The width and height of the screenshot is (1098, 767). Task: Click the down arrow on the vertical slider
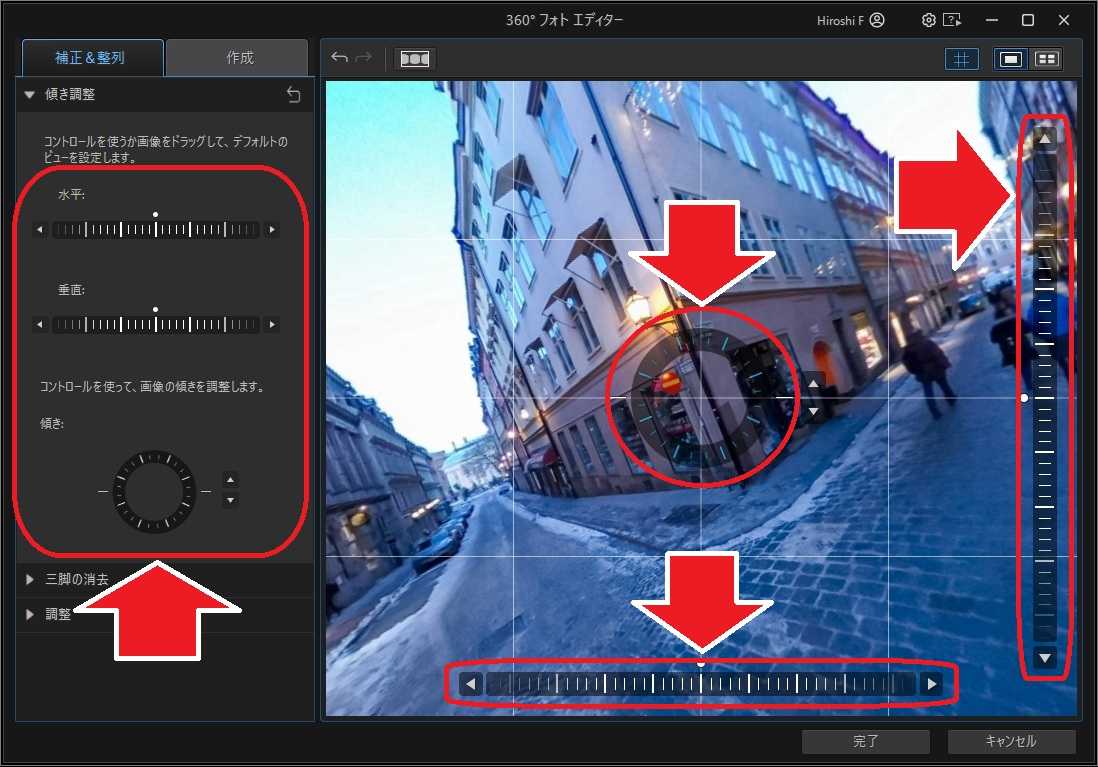tap(1044, 658)
